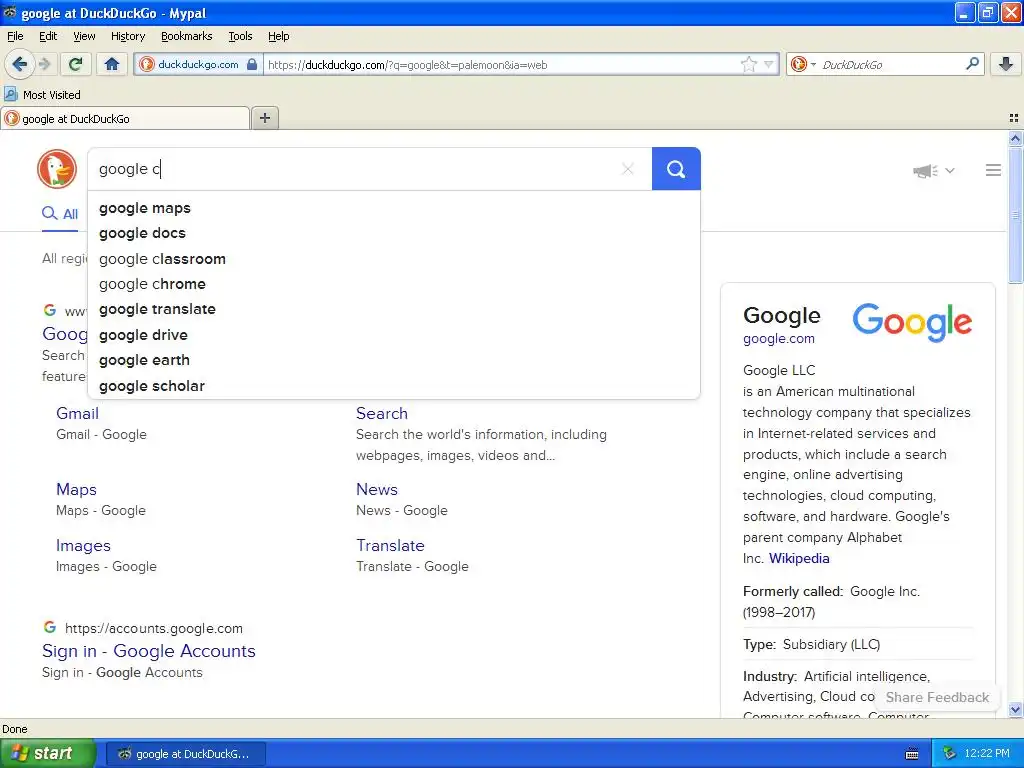Go forward with the forward arrow button
Viewport: 1024px width, 768px height.
coord(44,64)
